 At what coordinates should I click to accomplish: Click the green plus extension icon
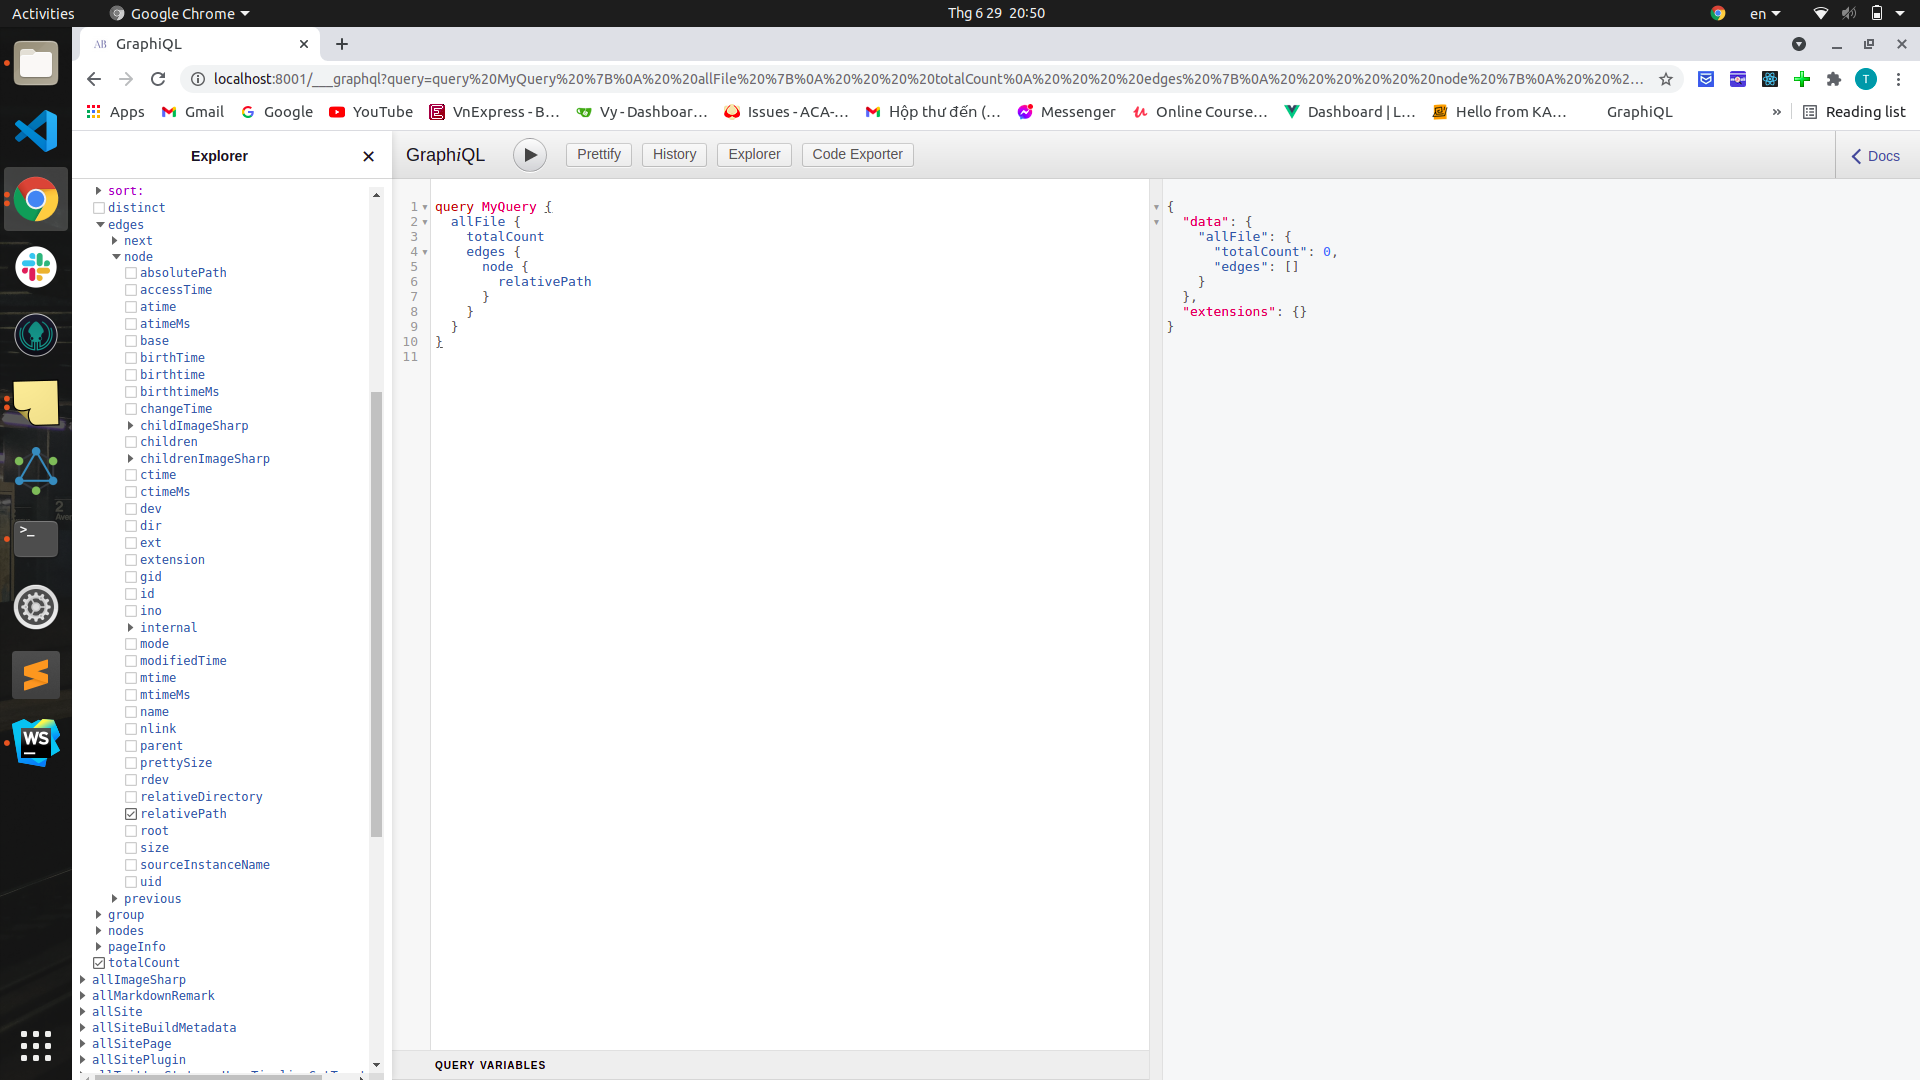point(1802,79)
